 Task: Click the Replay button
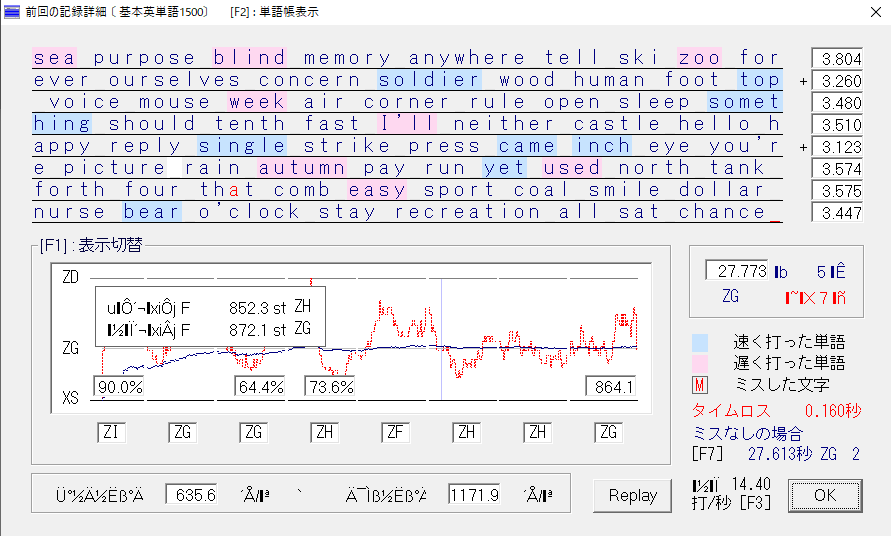pyautogui.click(x=632, y=496)
